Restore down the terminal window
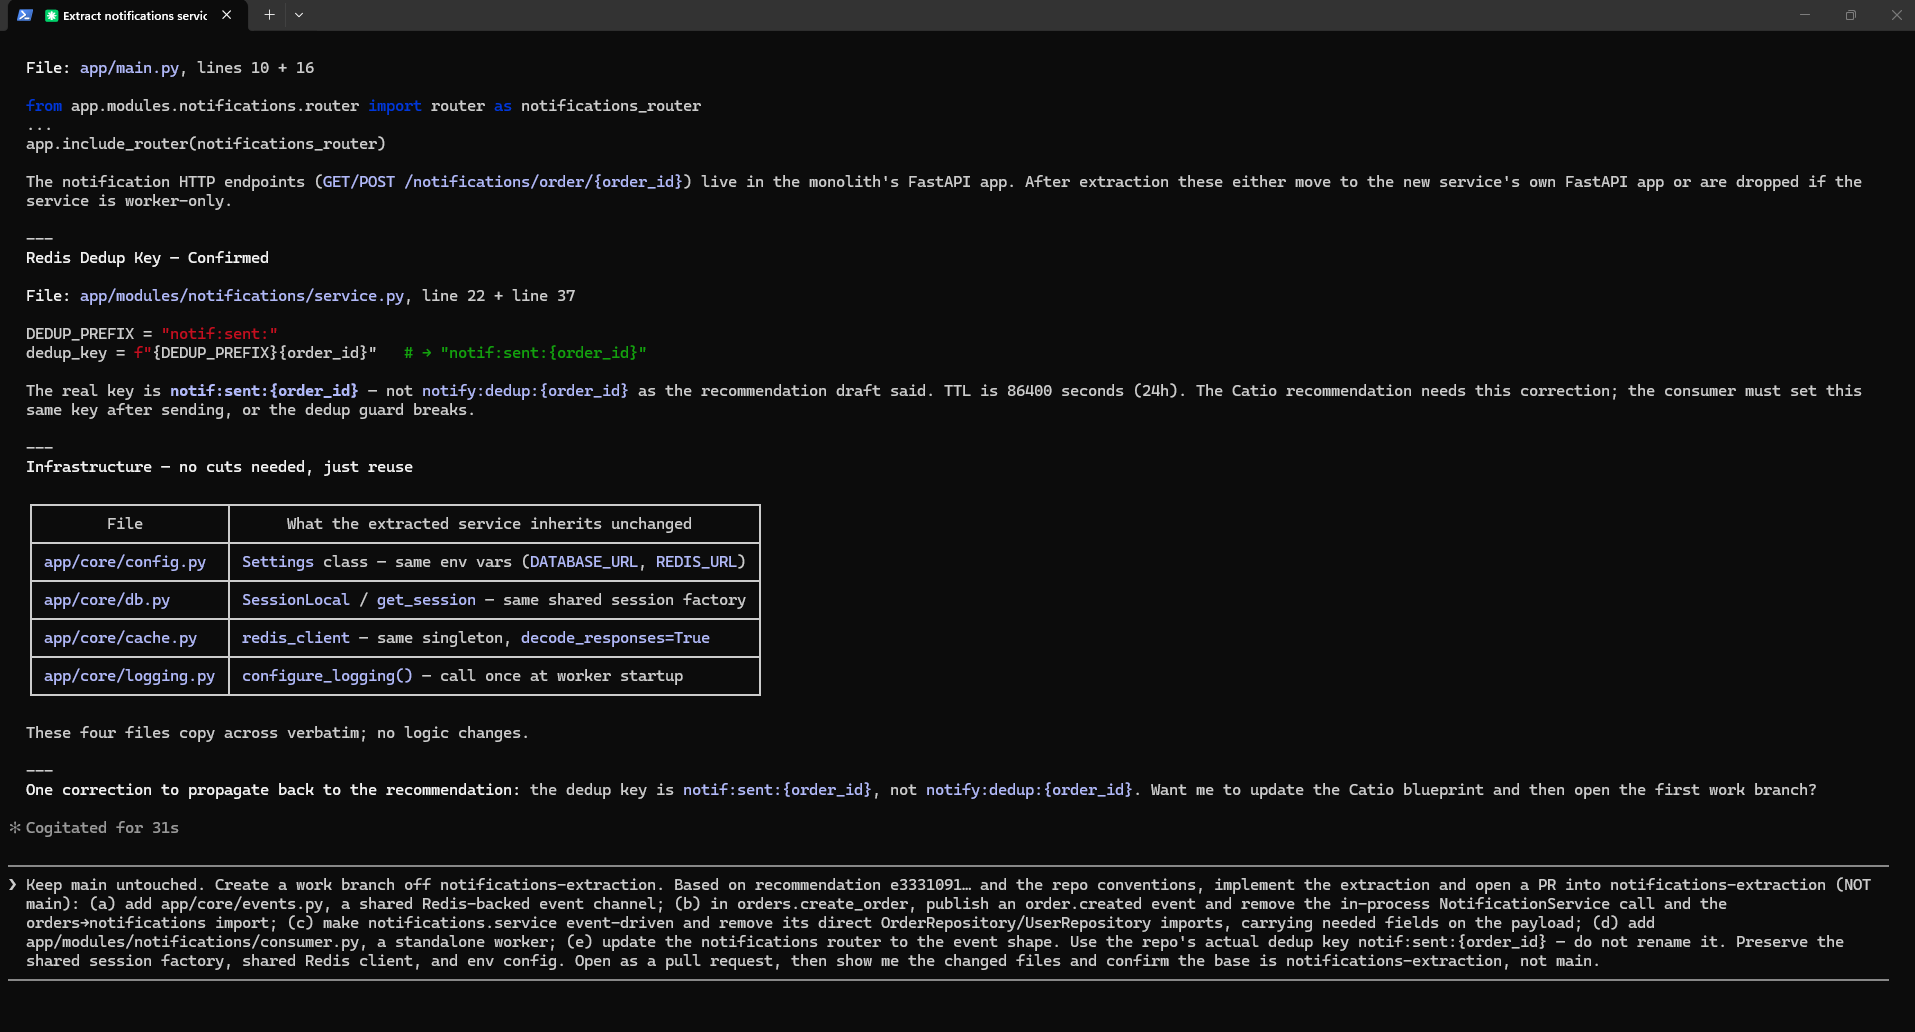This screenshot has width=1915, height=1032. (x=1851, y=15)
